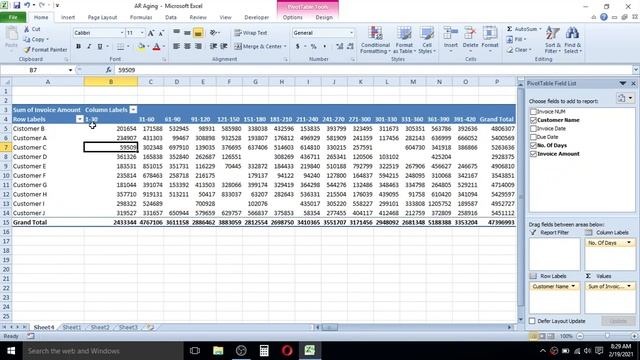Select the Customer D row label
The image size is (640, 360).
[48, 157]
